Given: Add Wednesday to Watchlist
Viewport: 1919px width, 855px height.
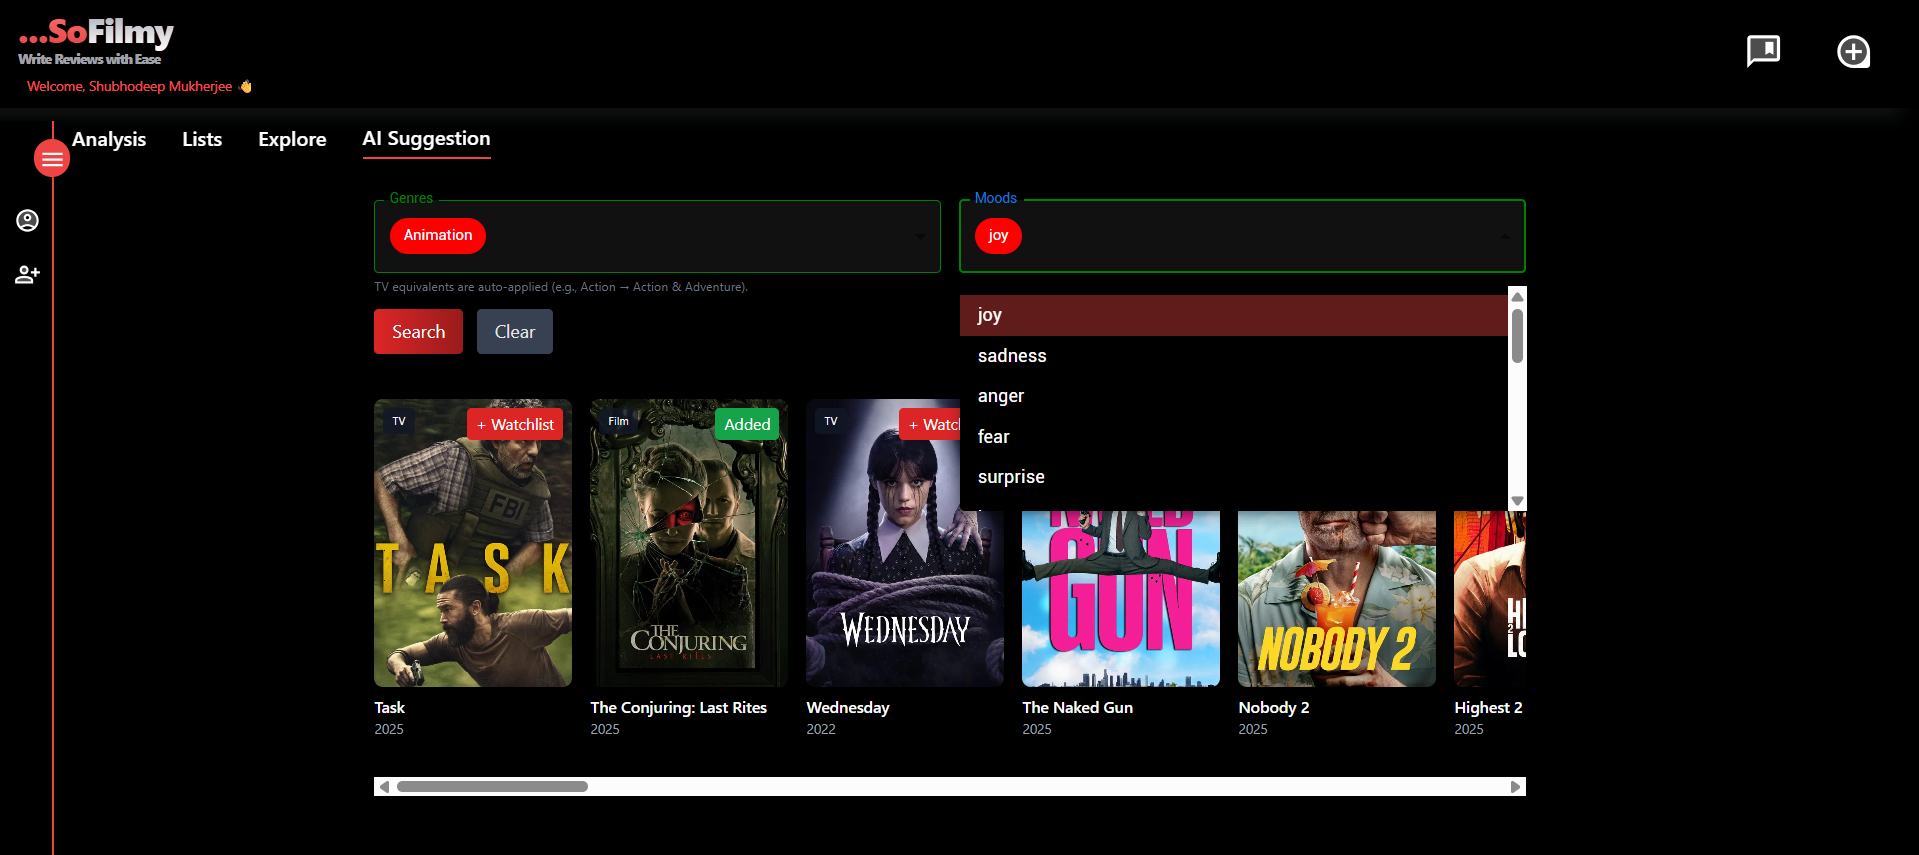Looking at the screenshot, I should 930,424.
